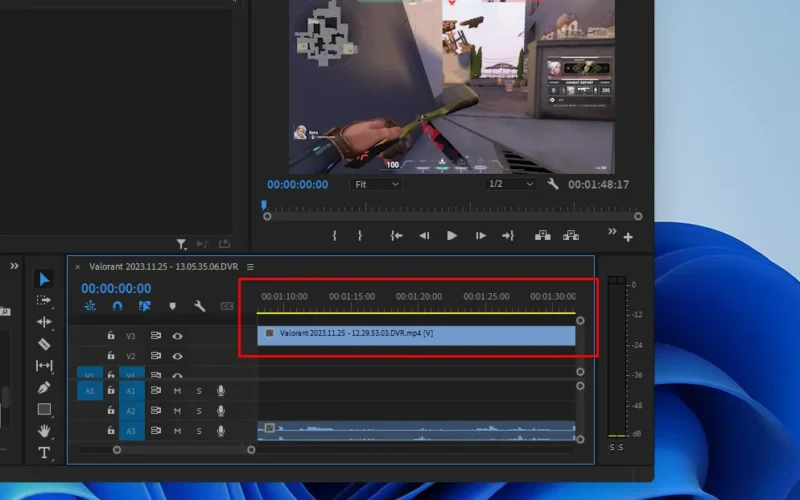Open the sequence panel hamburger menu
800x500 pixels.
(250, 267)
